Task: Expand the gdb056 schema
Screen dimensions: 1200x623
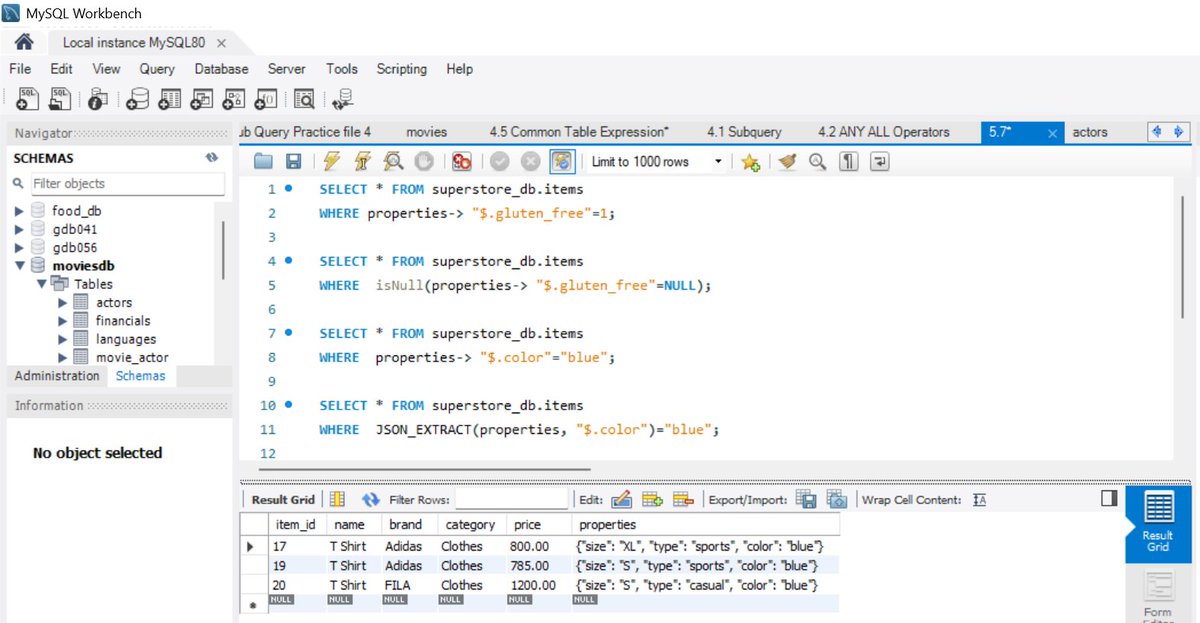Action: pyautogui.click(x=19, y=247)
